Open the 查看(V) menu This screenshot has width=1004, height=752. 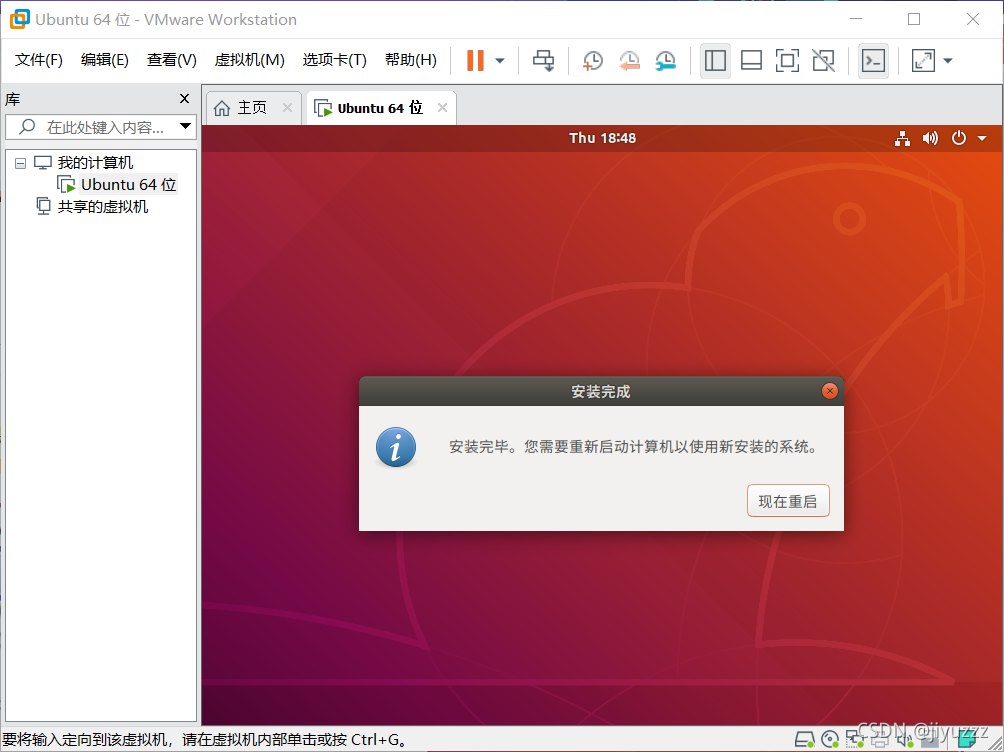point(171,60)
